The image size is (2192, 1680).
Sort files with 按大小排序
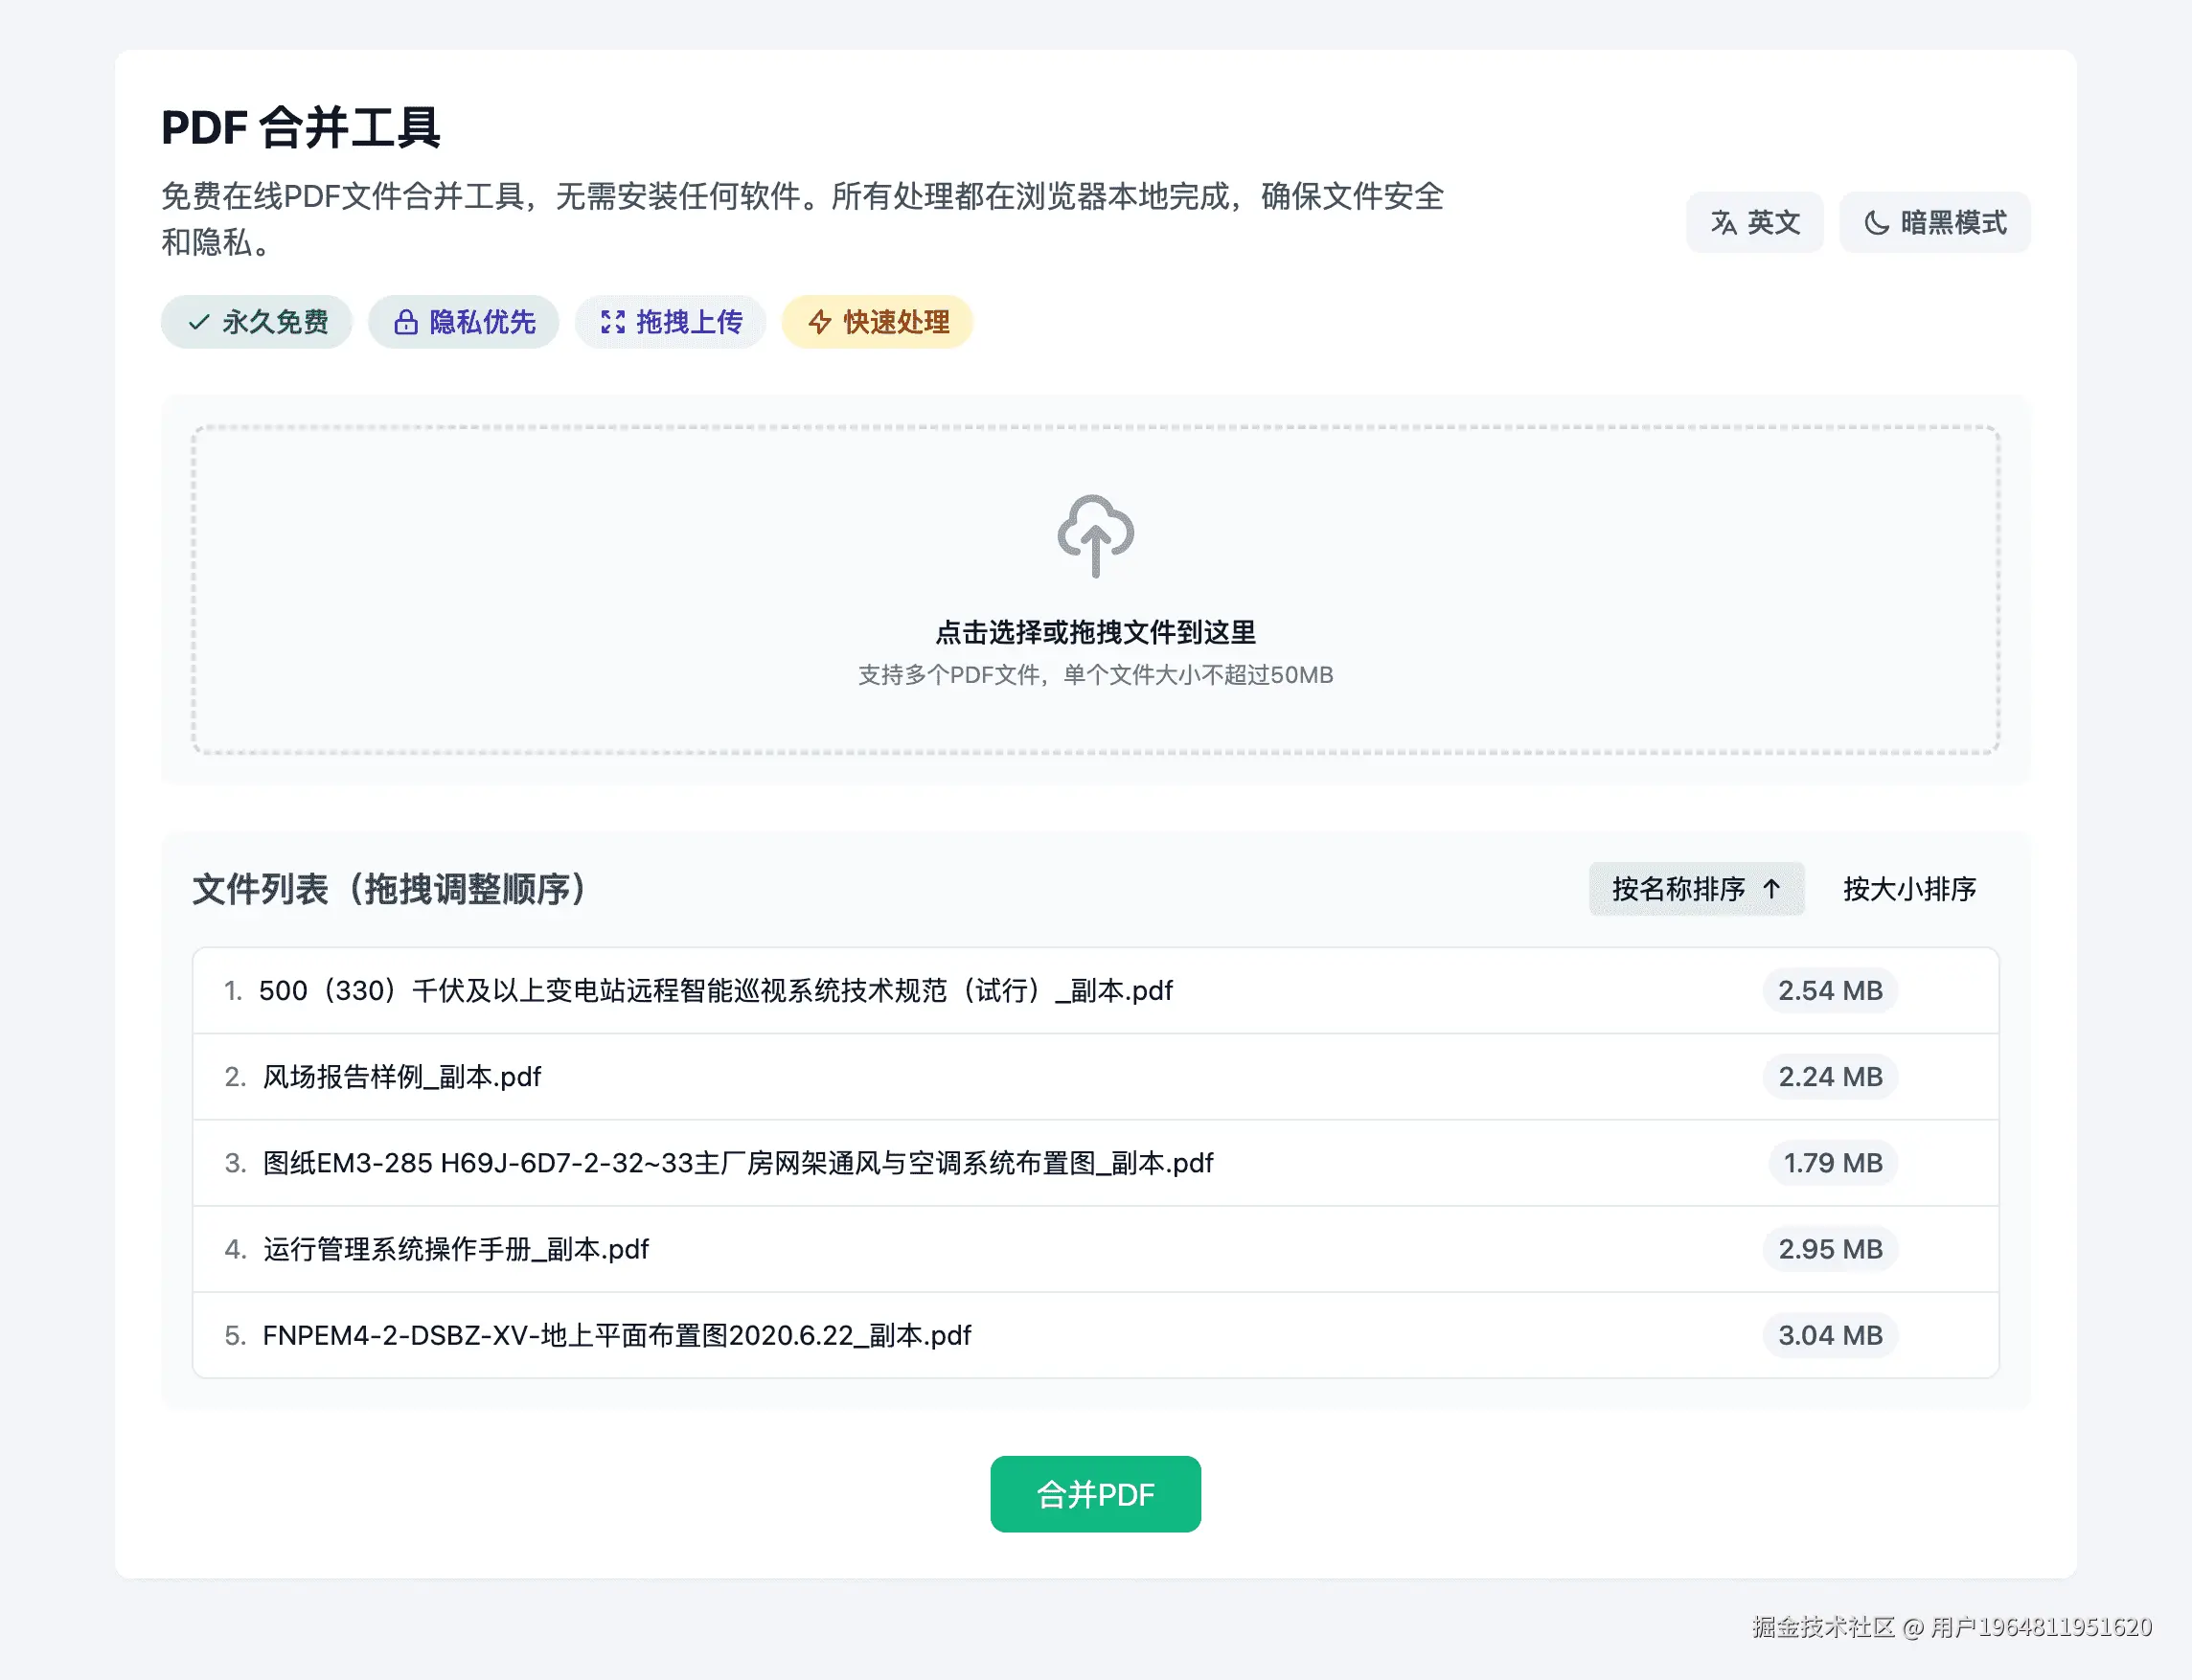1909,889
